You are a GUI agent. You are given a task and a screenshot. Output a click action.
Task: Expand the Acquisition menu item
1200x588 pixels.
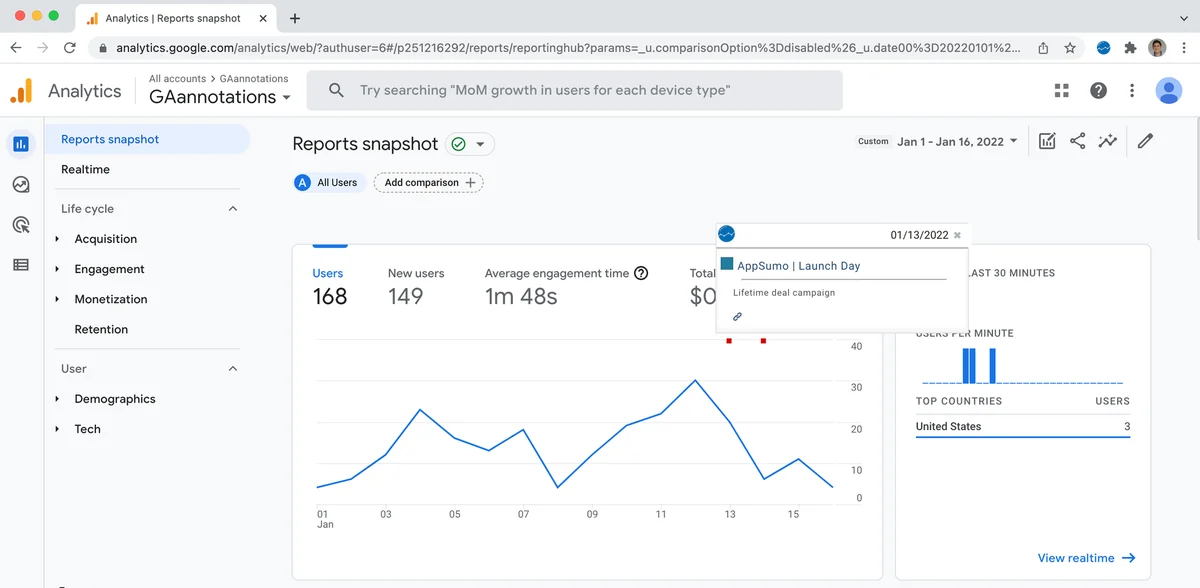(105, 239)
